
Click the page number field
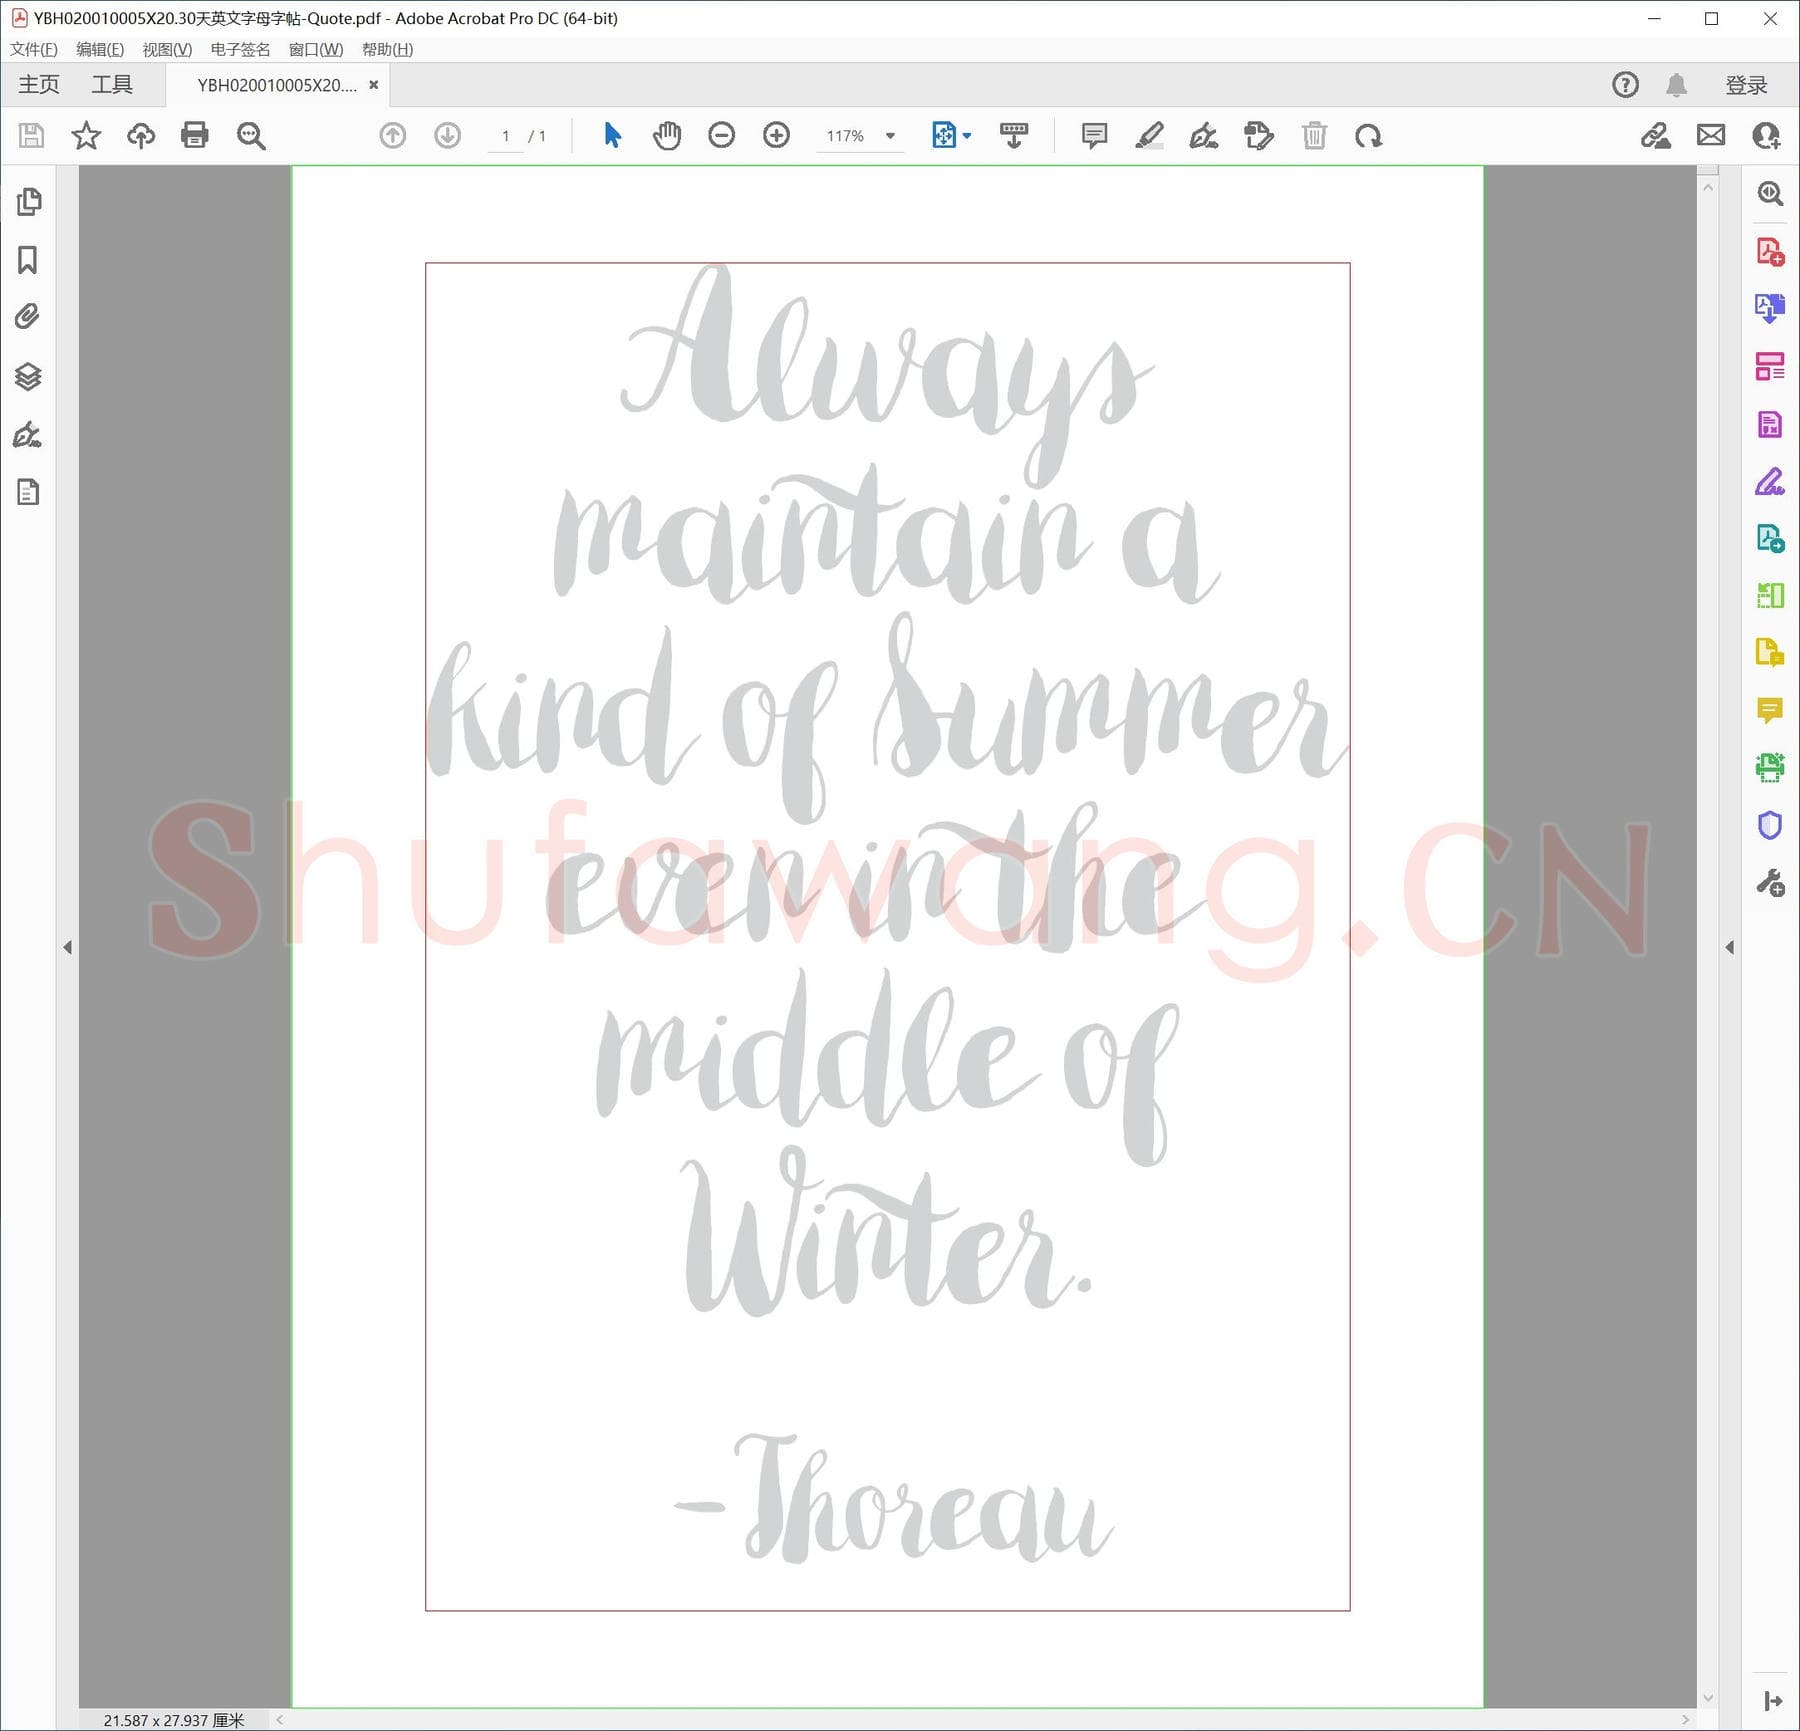506,136
